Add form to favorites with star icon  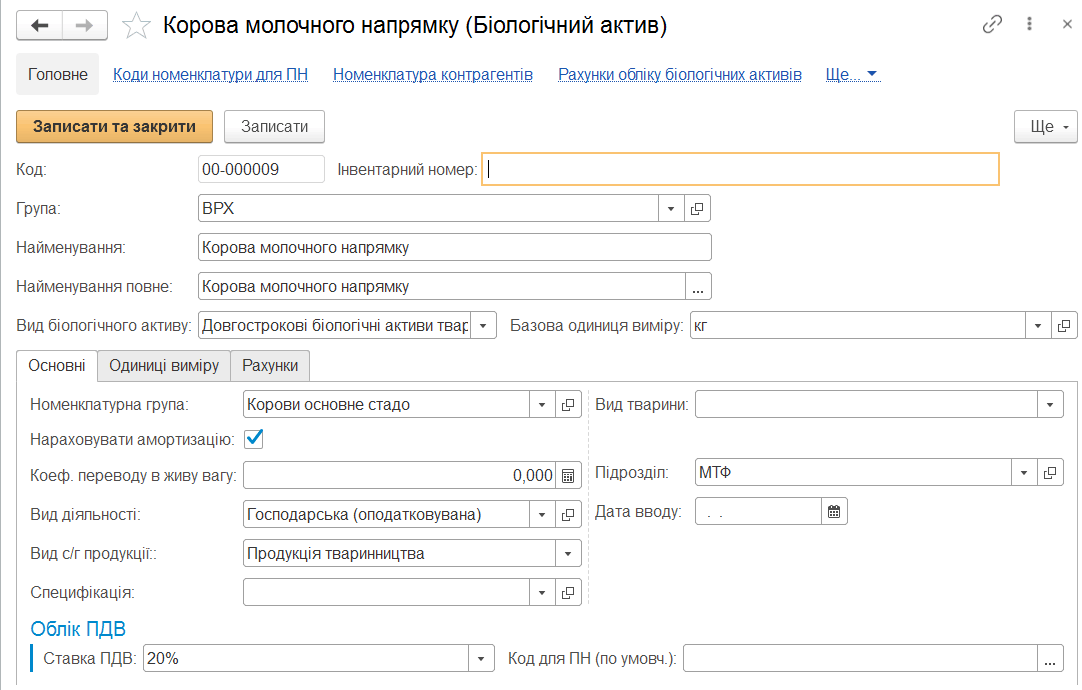pyautogui.click(x=136, y=26)
